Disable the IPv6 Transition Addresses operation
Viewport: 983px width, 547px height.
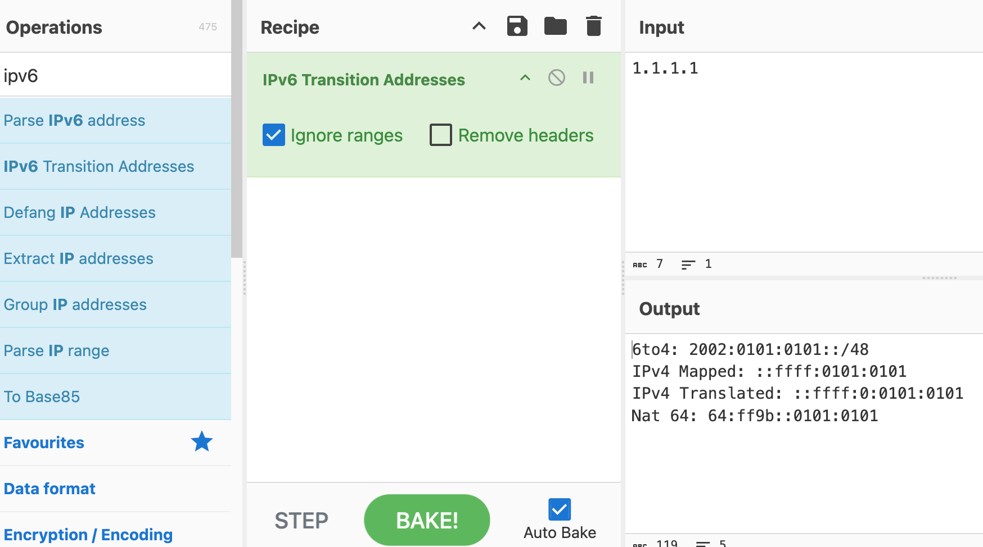tap(557, 78)
